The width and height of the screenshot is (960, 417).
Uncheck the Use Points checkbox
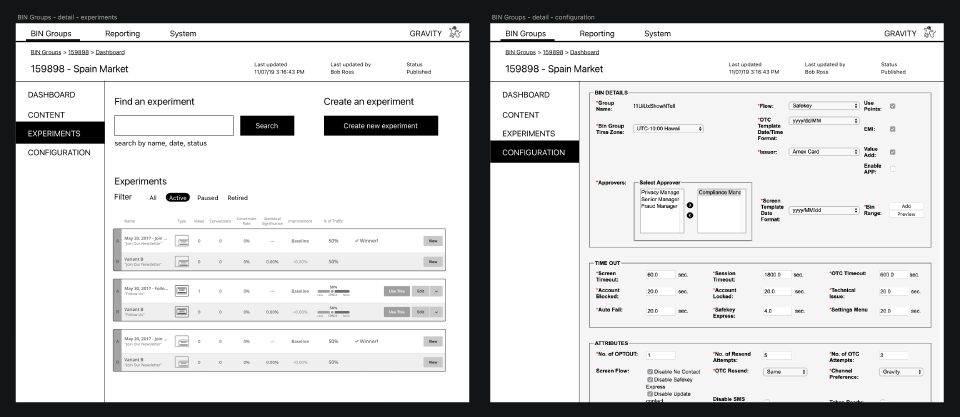tap(892, 106)
